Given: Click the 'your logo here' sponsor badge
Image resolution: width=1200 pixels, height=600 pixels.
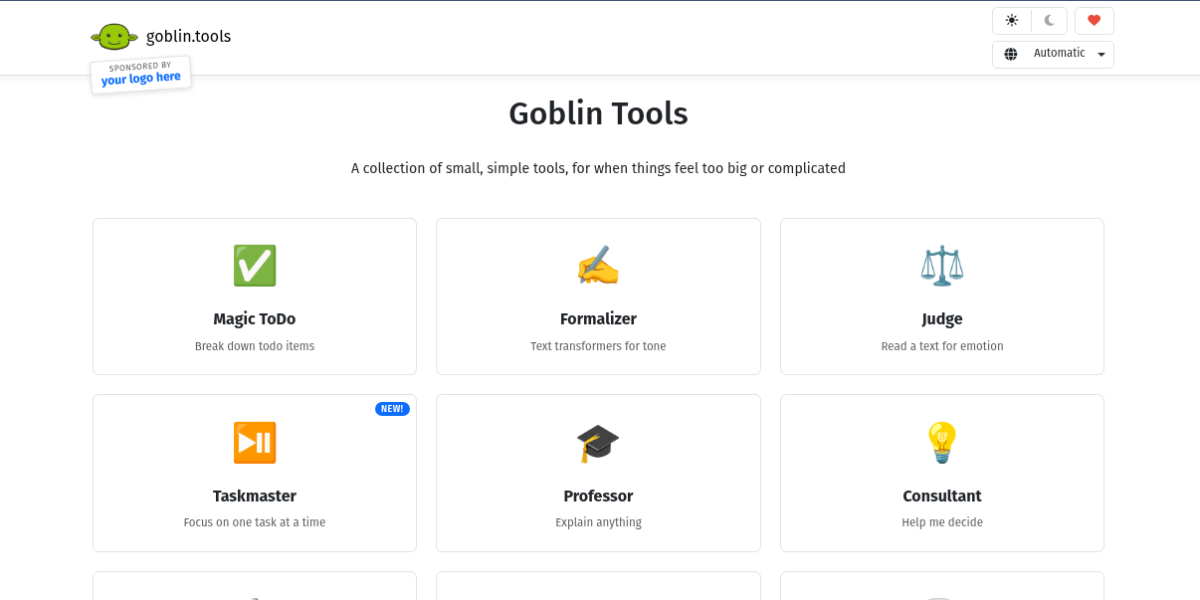Looking at the screenshot, I should click(x=141, y=75).
